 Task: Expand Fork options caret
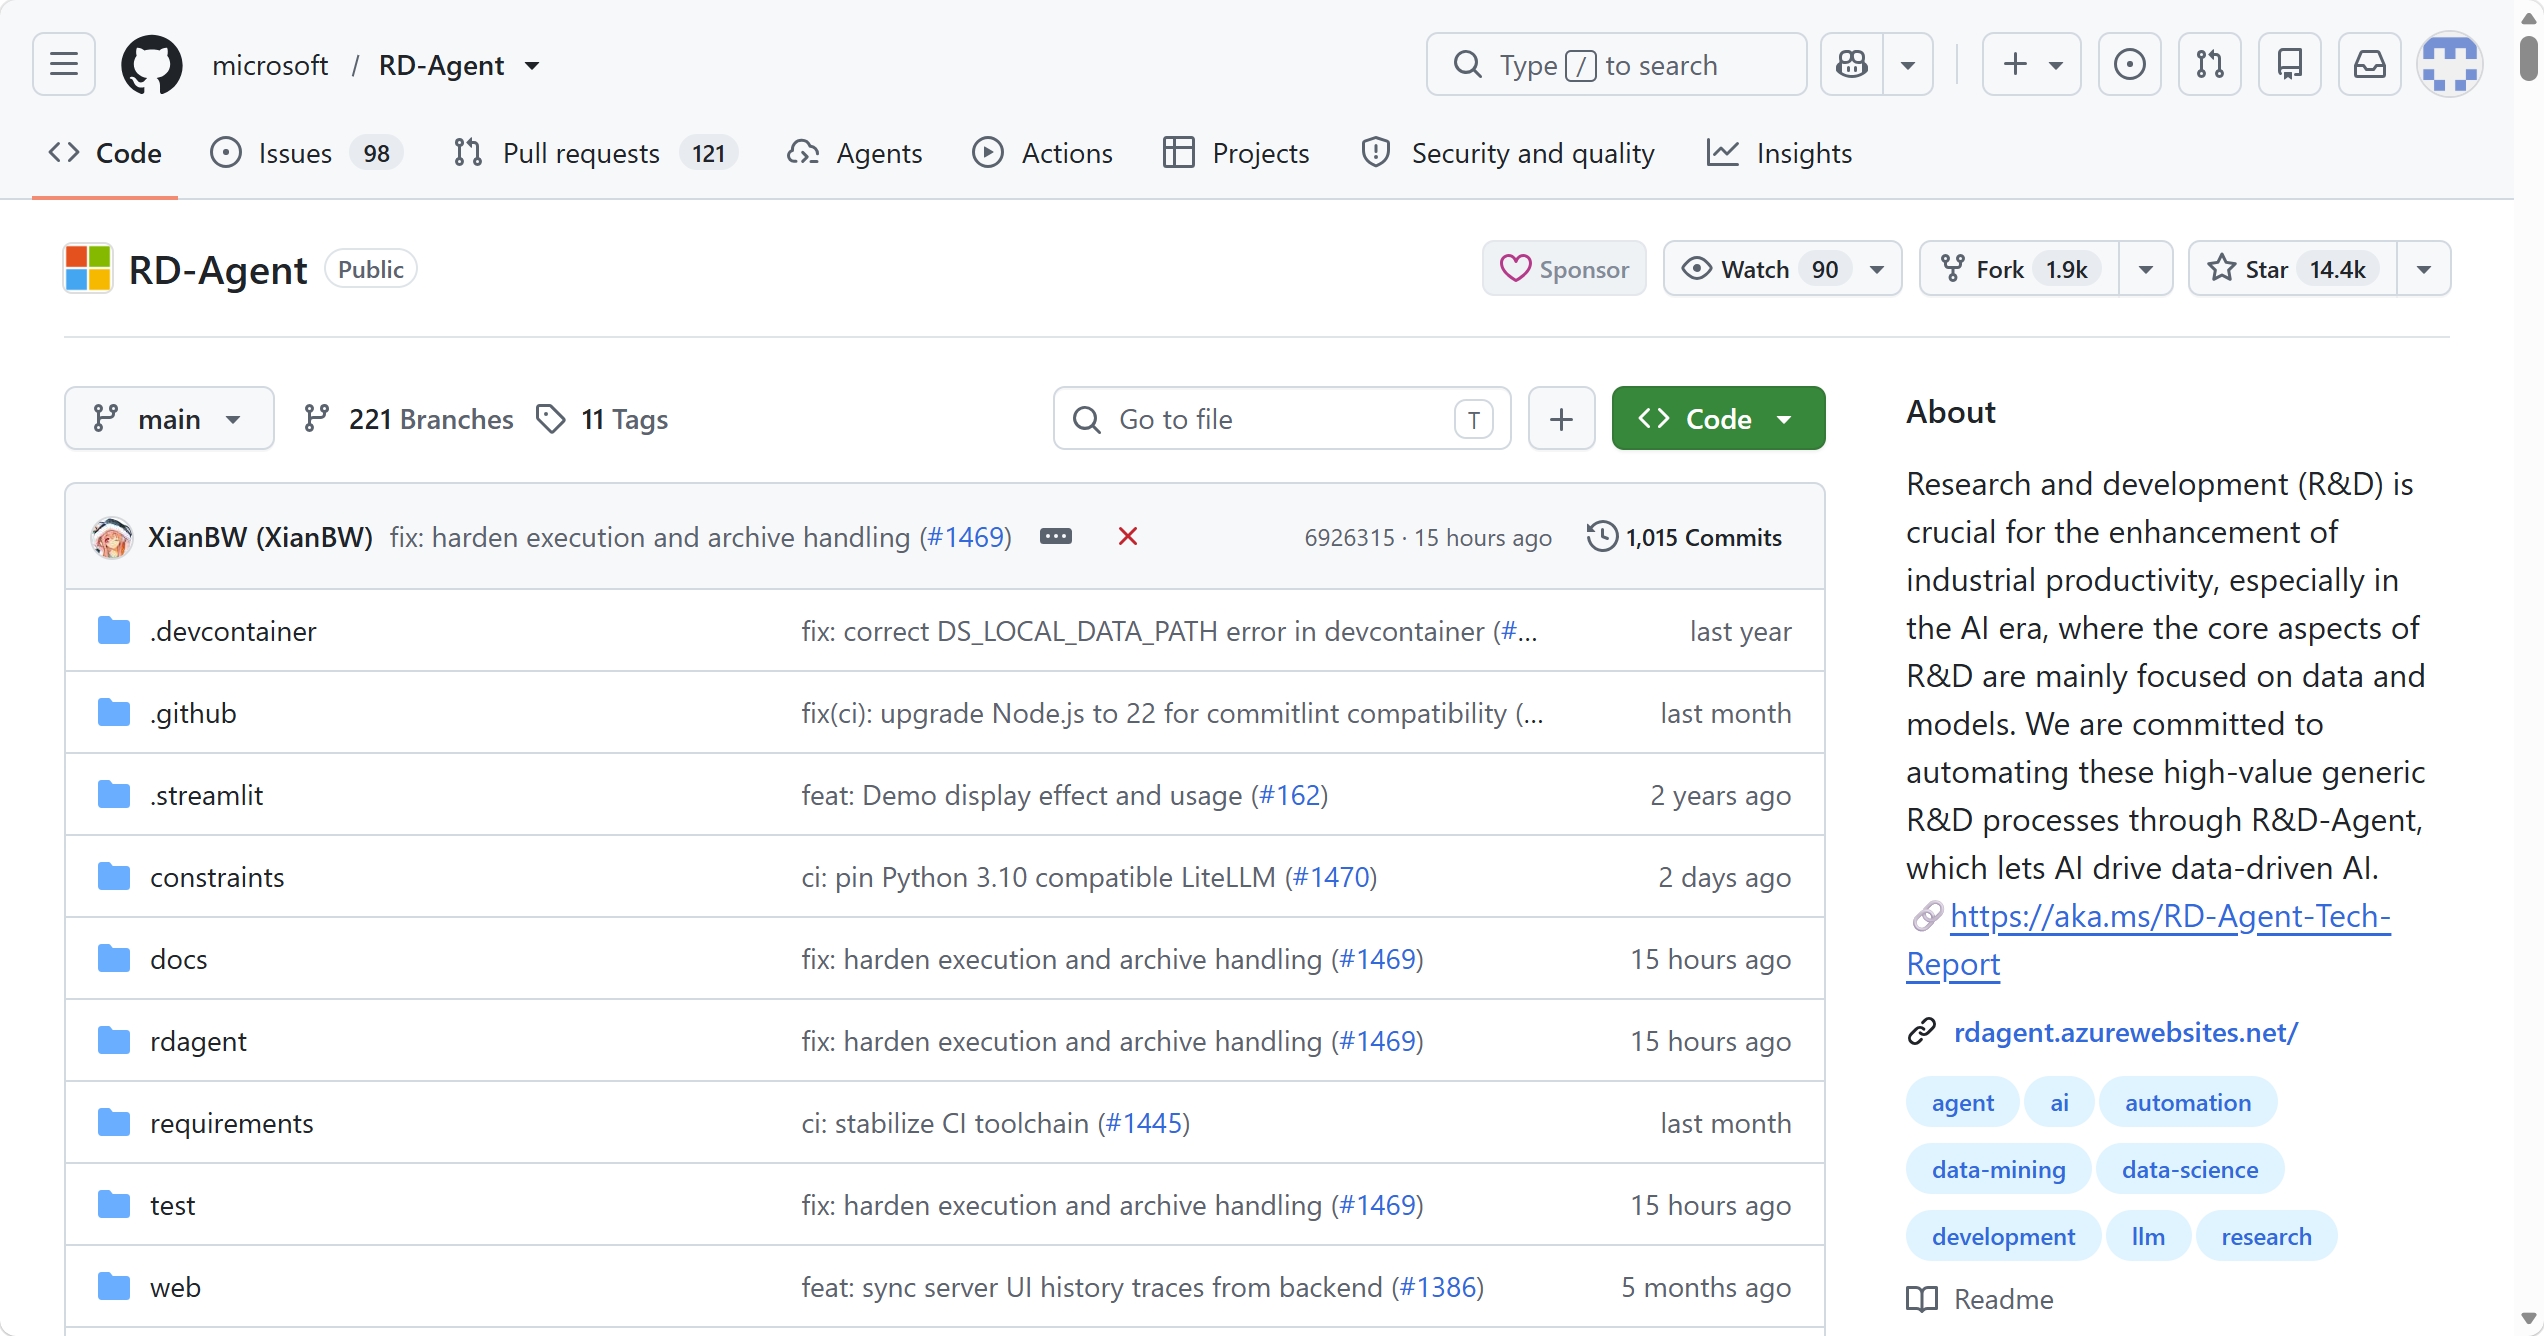[x=2146, y=269]
